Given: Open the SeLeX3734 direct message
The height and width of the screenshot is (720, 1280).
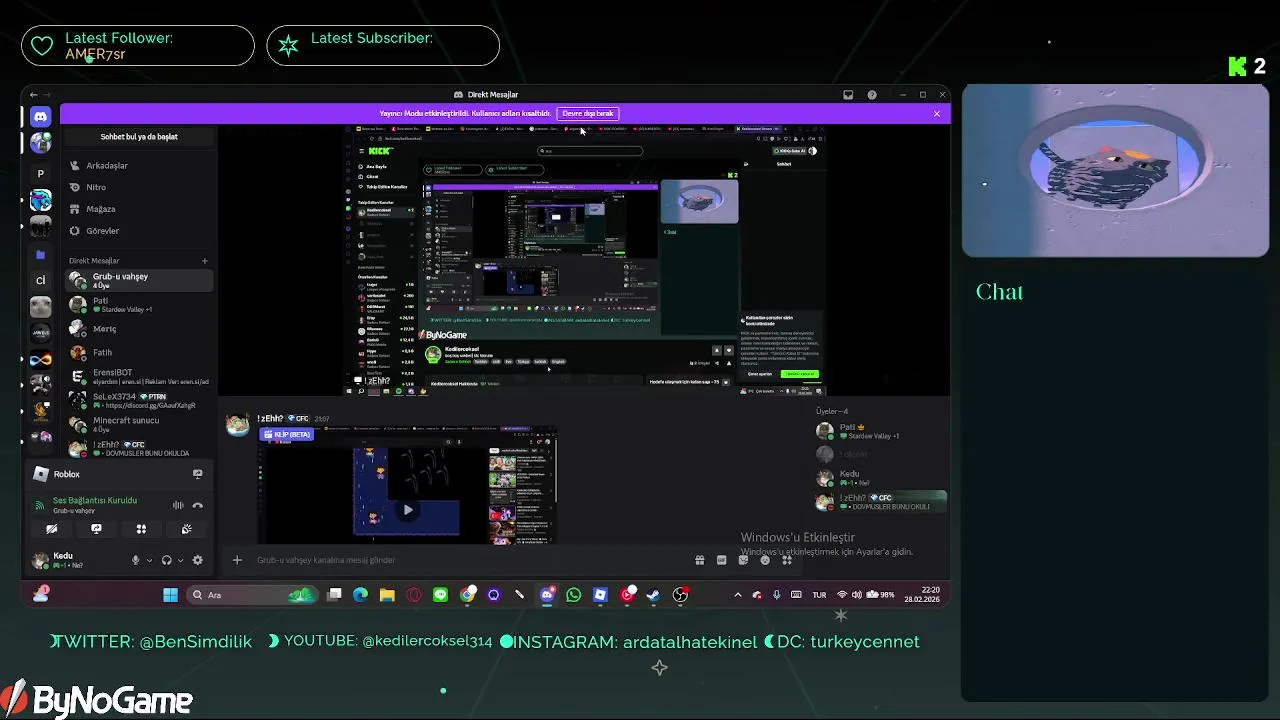Looking at the screenshot, I should 139,401.
